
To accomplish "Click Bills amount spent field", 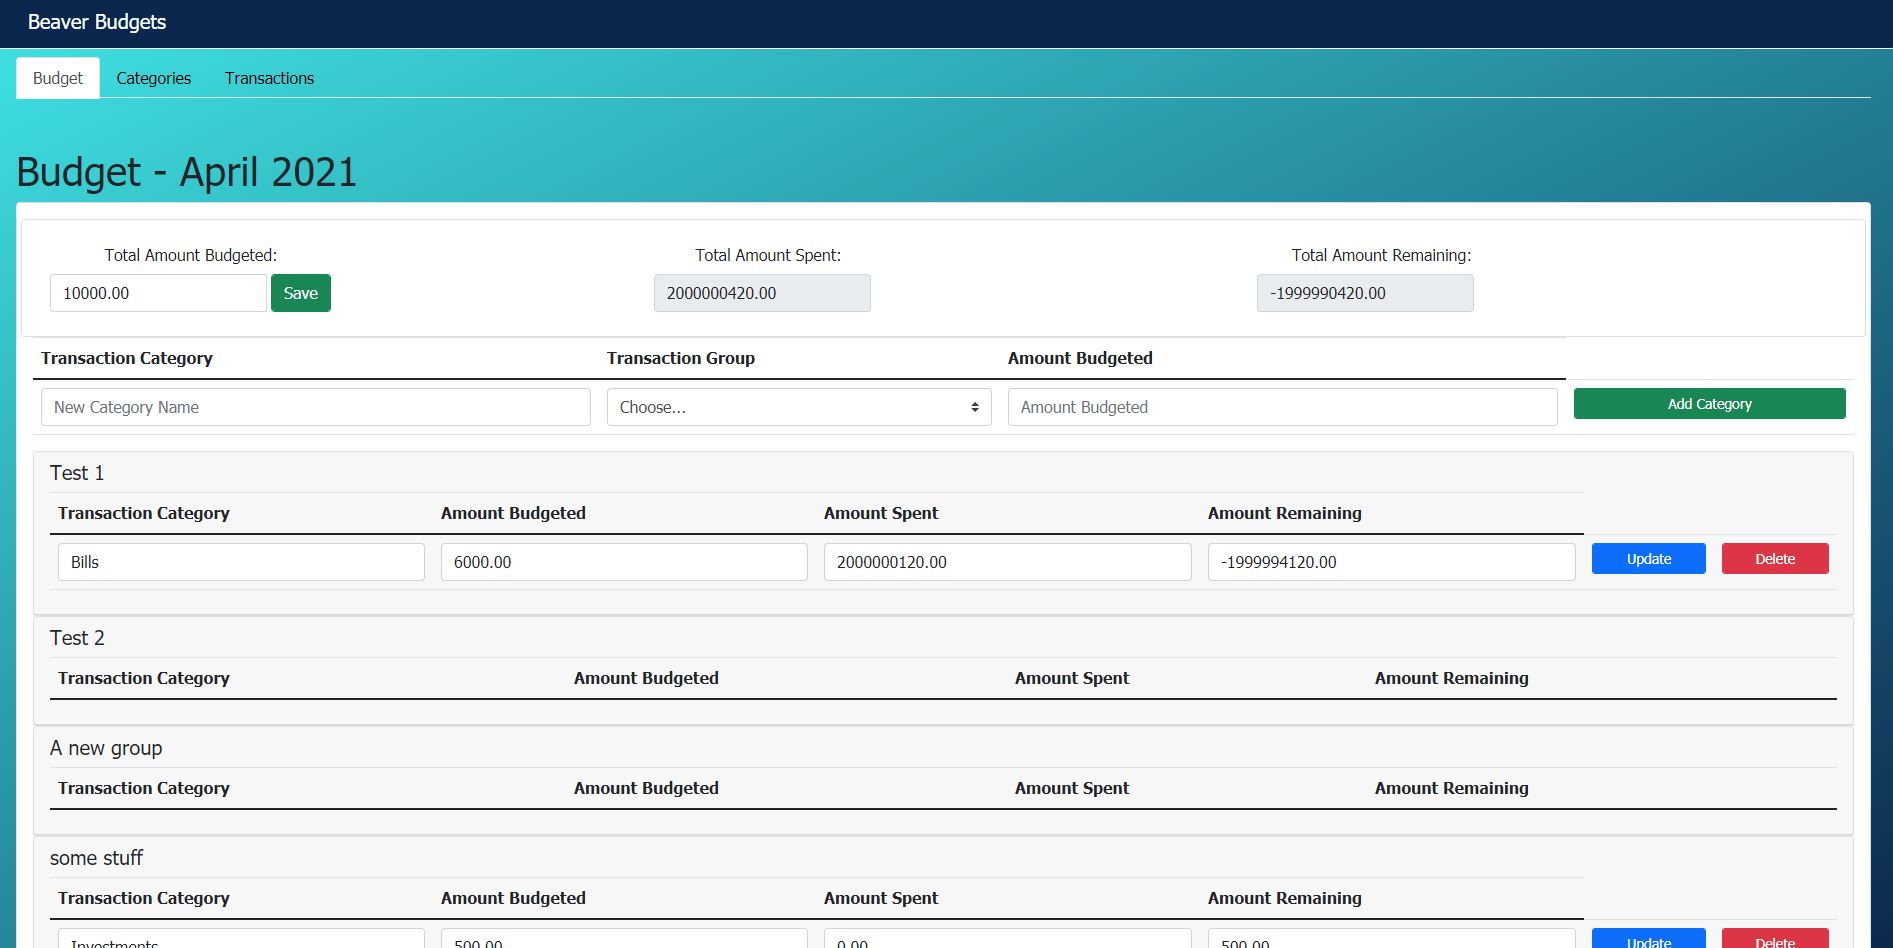I will [1008, 562].
